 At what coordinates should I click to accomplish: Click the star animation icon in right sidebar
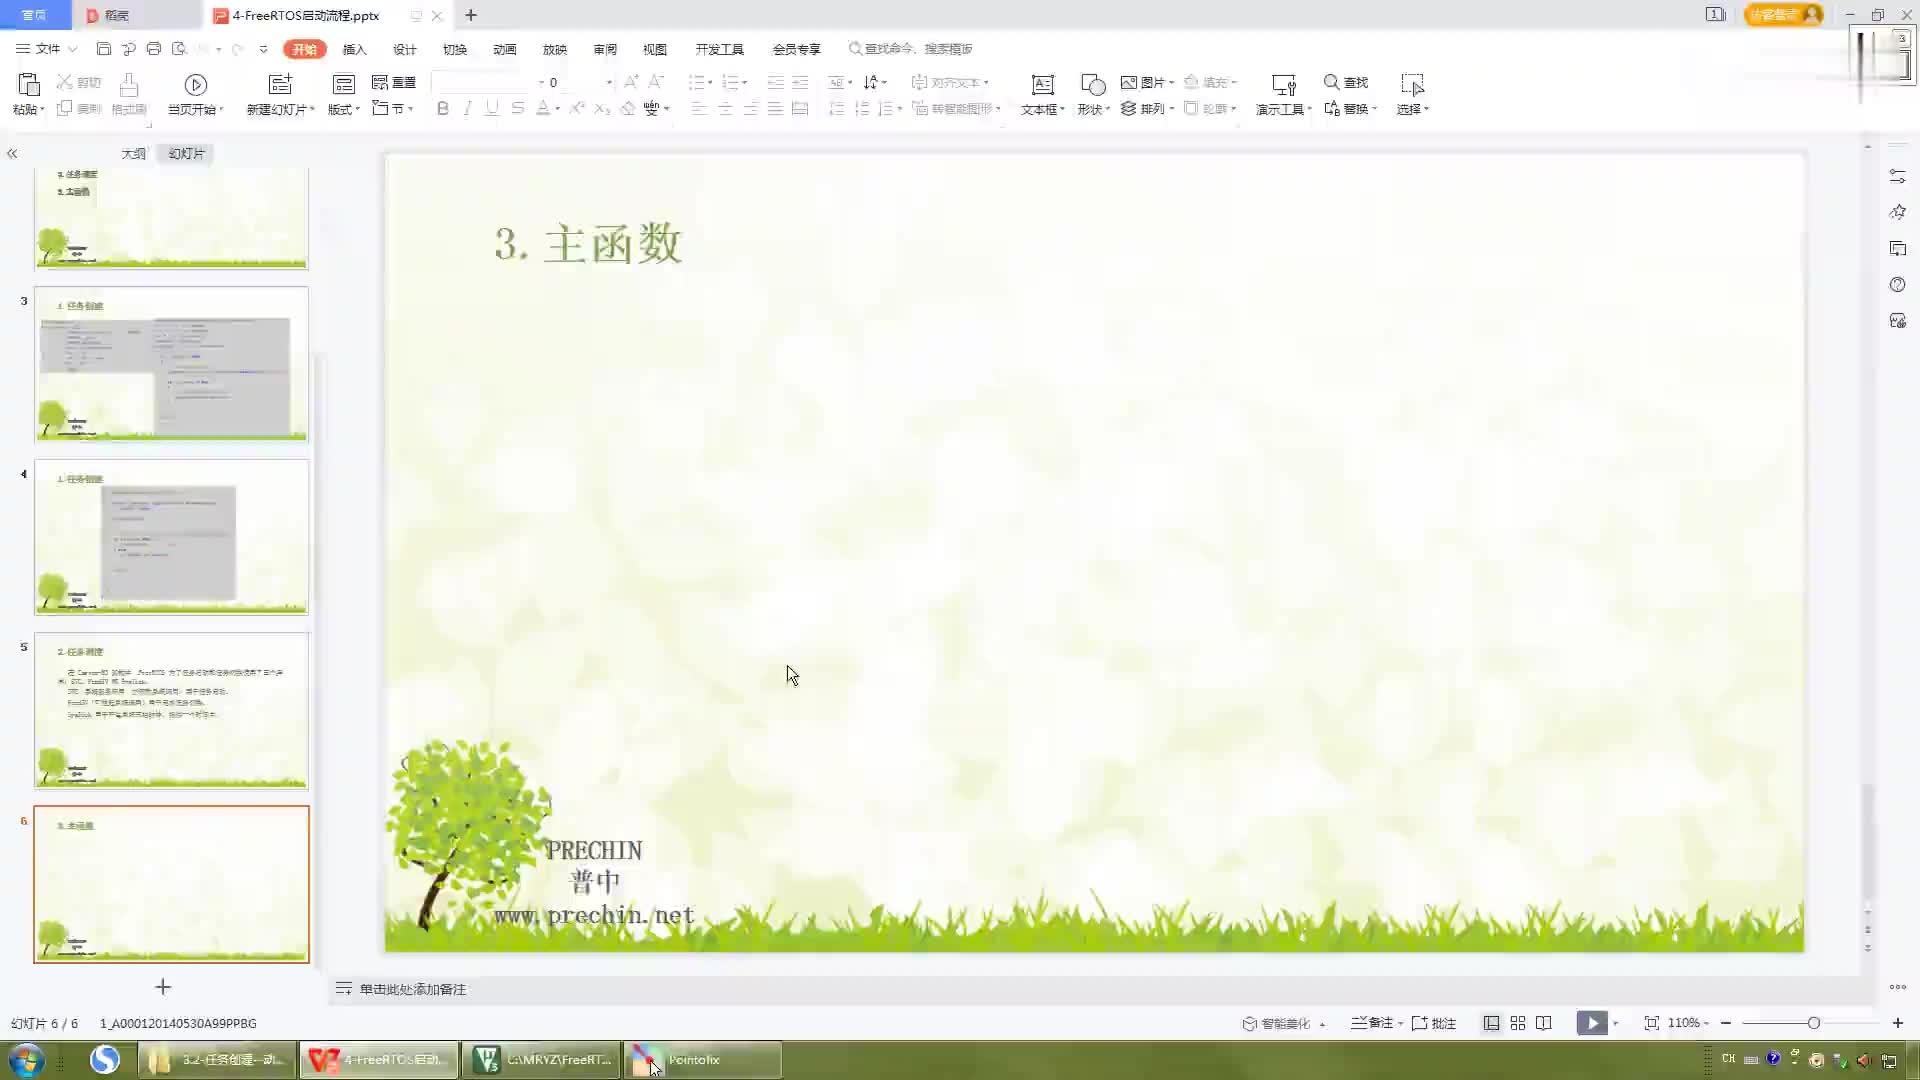1898,212
